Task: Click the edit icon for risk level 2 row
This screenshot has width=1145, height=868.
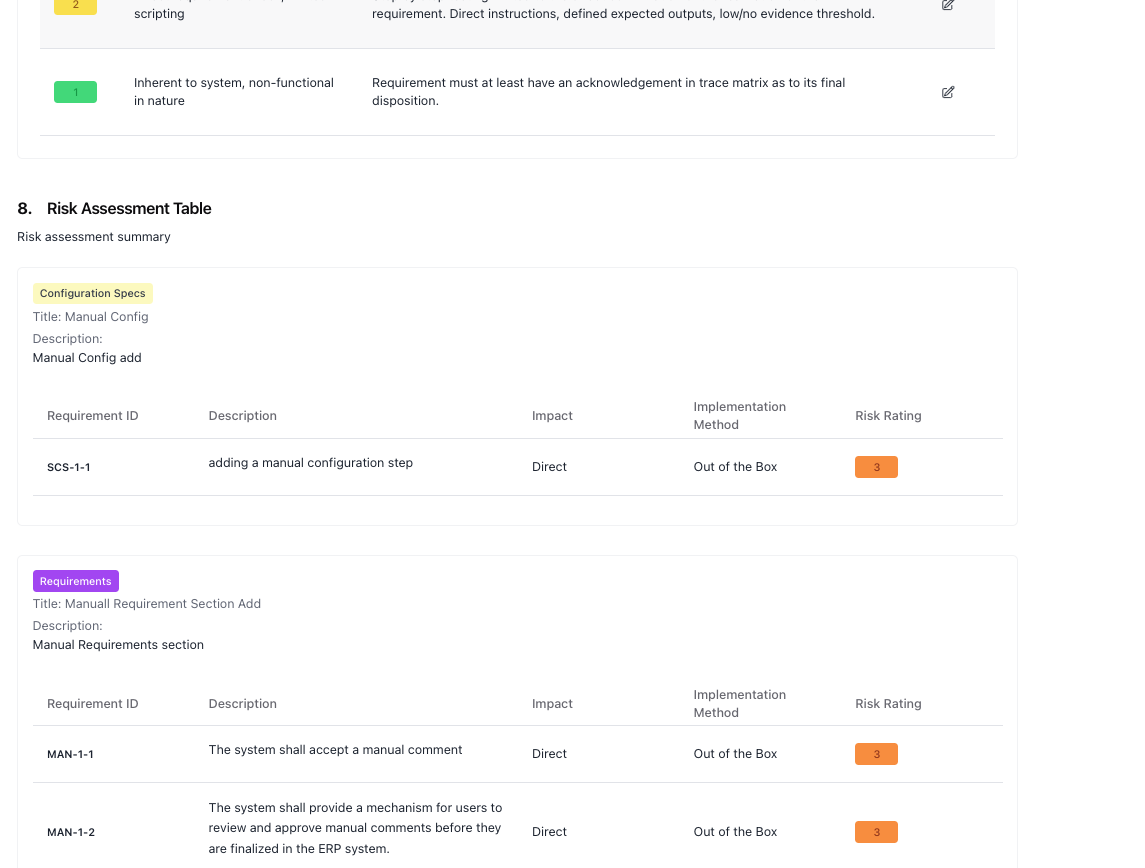Action: point(947,5)
